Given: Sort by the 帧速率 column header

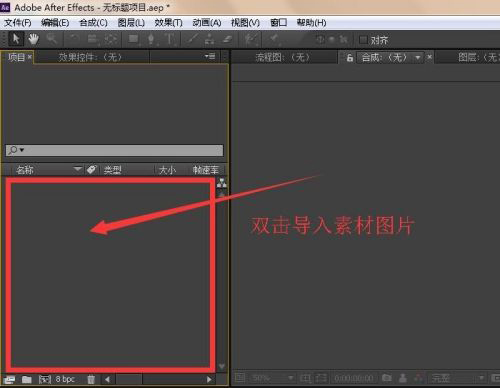Looking at the screenshot, I should [206, 170].
